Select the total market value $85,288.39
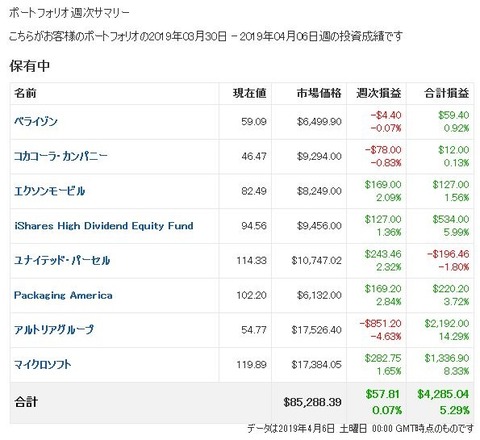 click(312, 402)
